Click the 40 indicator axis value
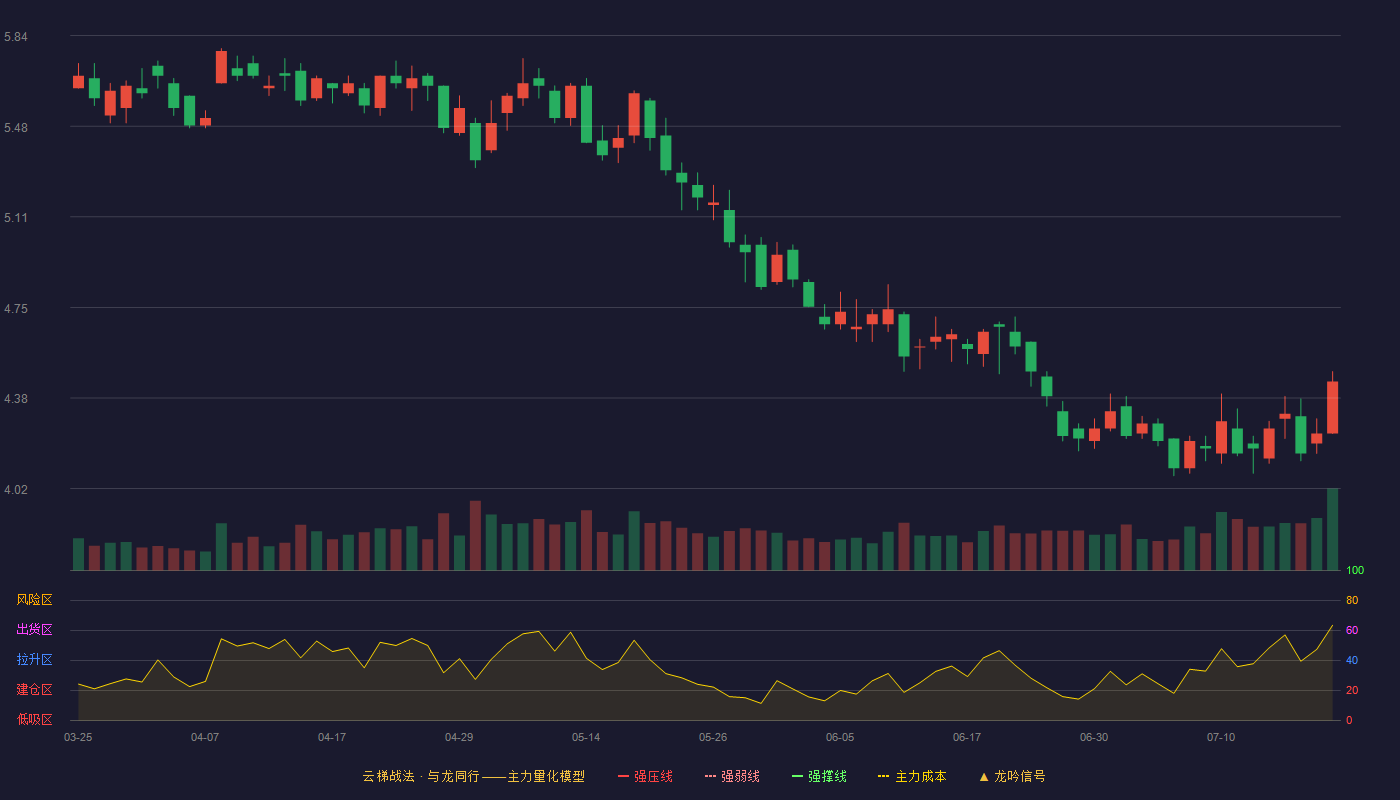 [1352, 661]
